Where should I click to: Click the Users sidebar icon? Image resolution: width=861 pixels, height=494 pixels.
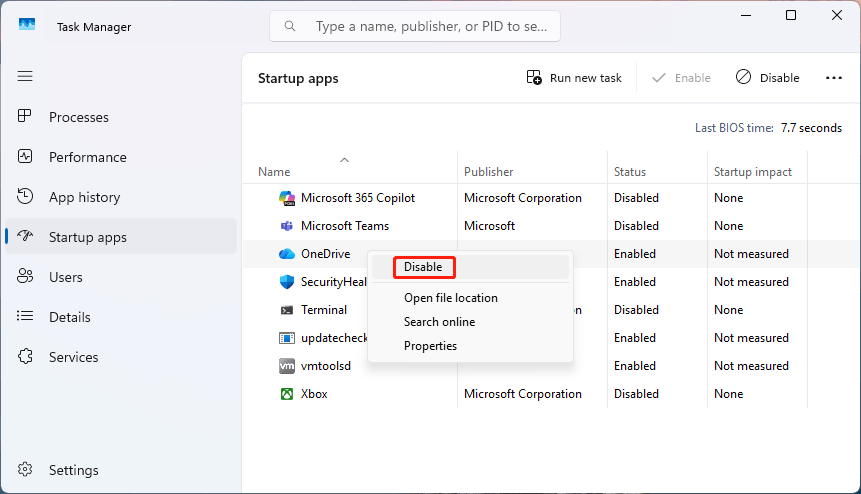25,276
